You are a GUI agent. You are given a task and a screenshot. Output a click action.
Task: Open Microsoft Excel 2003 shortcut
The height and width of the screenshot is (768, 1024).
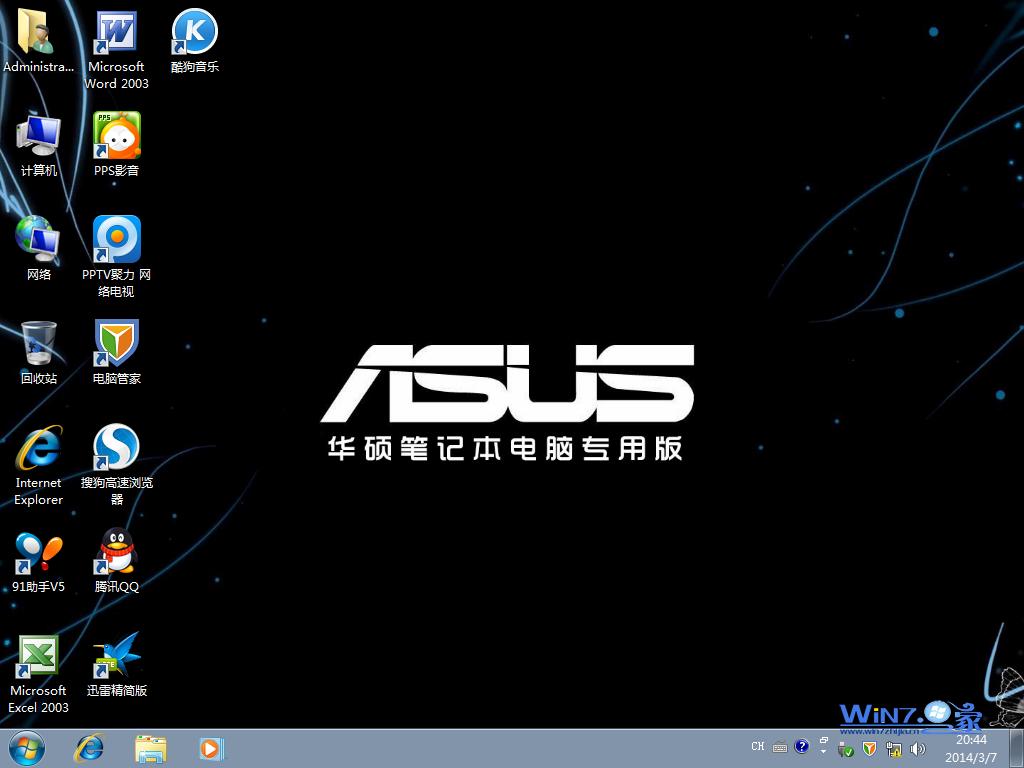(38, 656)
